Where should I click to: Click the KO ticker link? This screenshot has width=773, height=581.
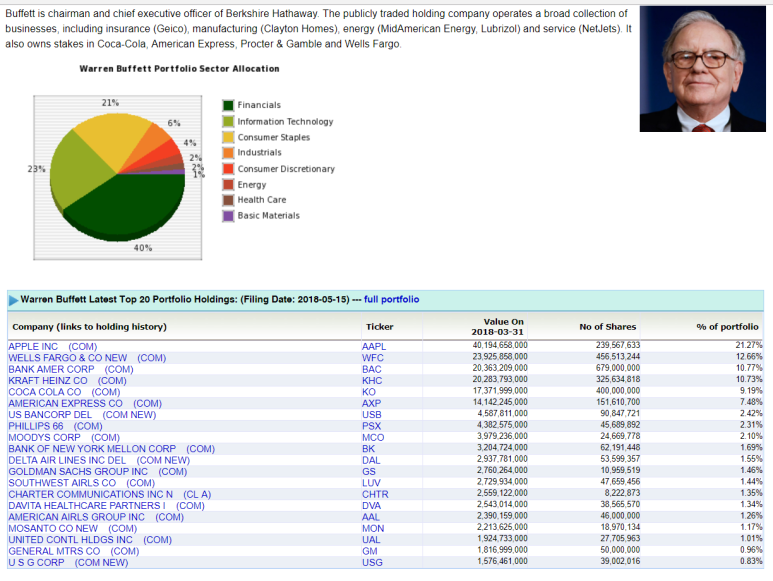(369, 392)
